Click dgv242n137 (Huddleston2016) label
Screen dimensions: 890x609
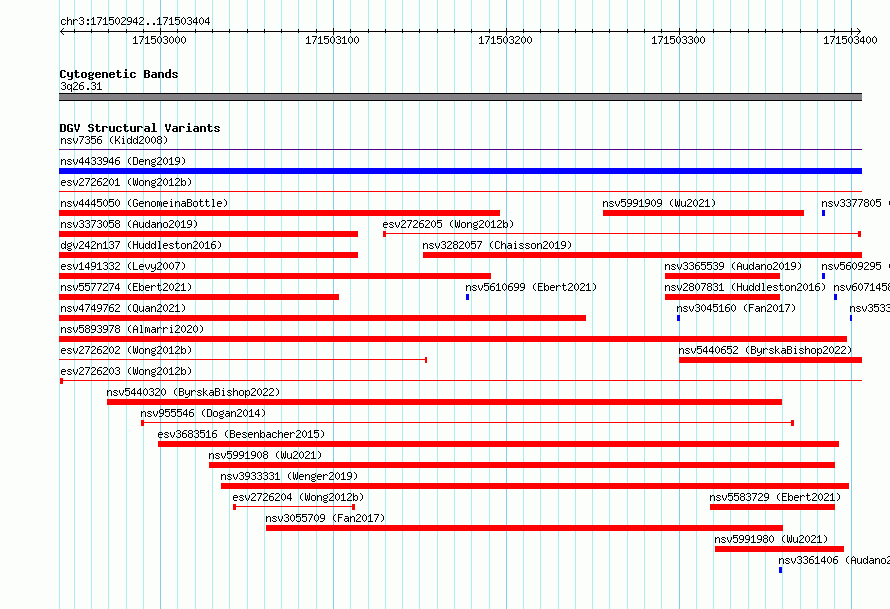[x=141, y=245]
